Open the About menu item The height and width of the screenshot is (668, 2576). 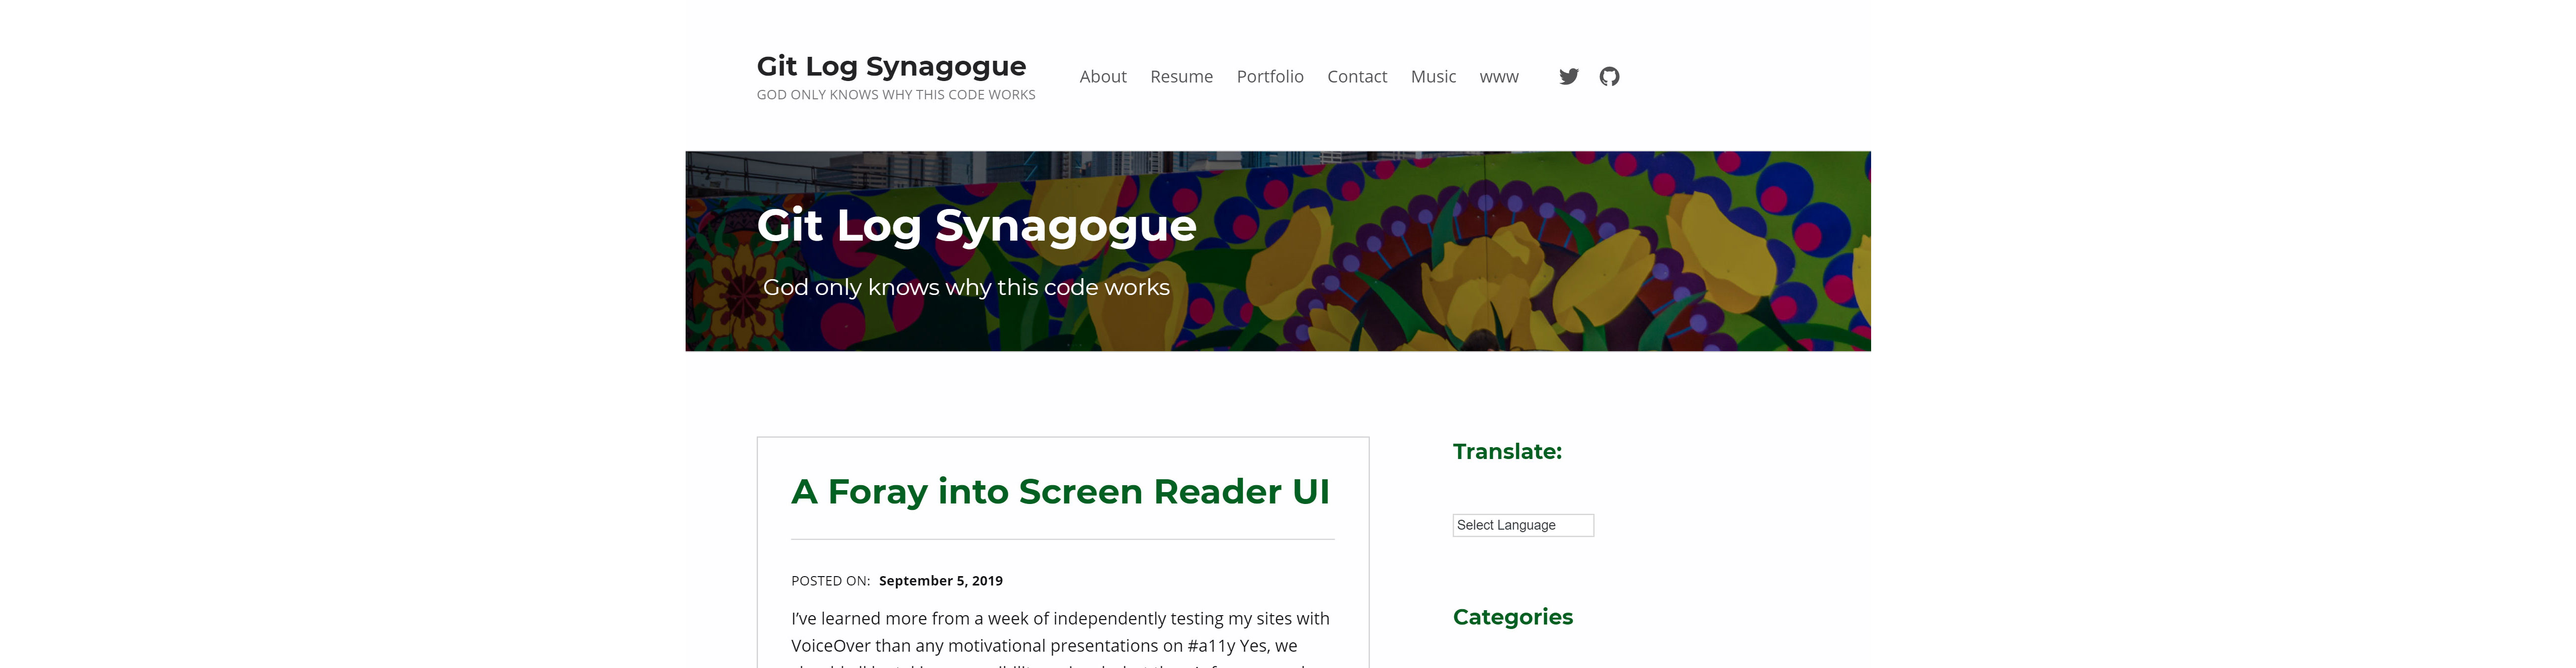click(1102, 76)
